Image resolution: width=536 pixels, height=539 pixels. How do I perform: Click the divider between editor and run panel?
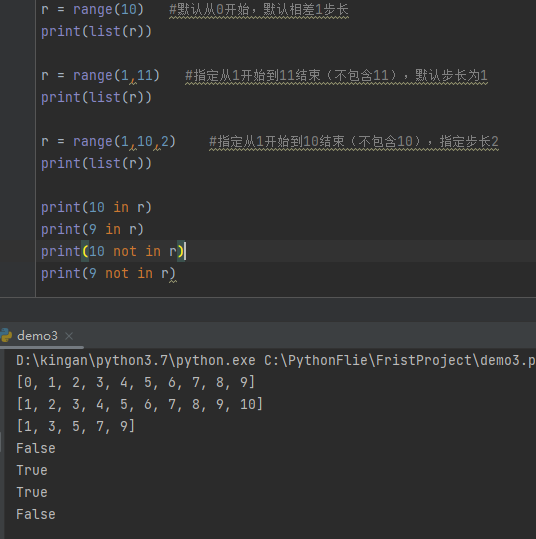[x=268, y=297]
